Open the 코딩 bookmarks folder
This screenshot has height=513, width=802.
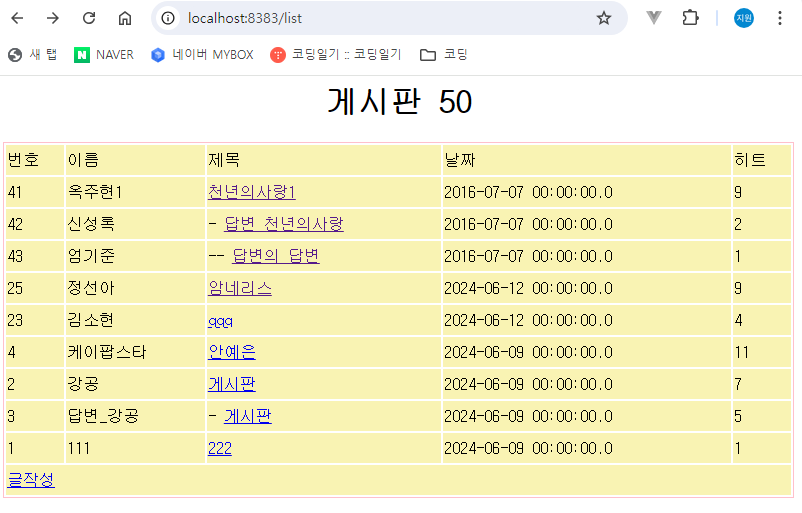tap(443, 54)
